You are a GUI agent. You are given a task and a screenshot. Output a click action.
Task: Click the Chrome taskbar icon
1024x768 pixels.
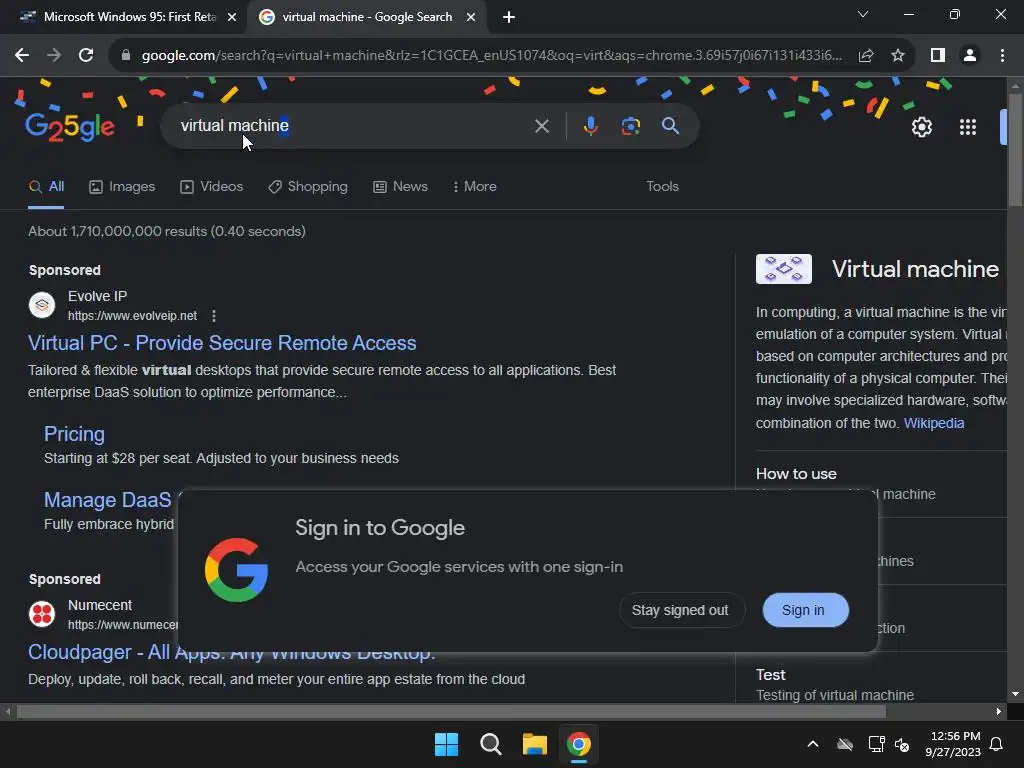579,744
